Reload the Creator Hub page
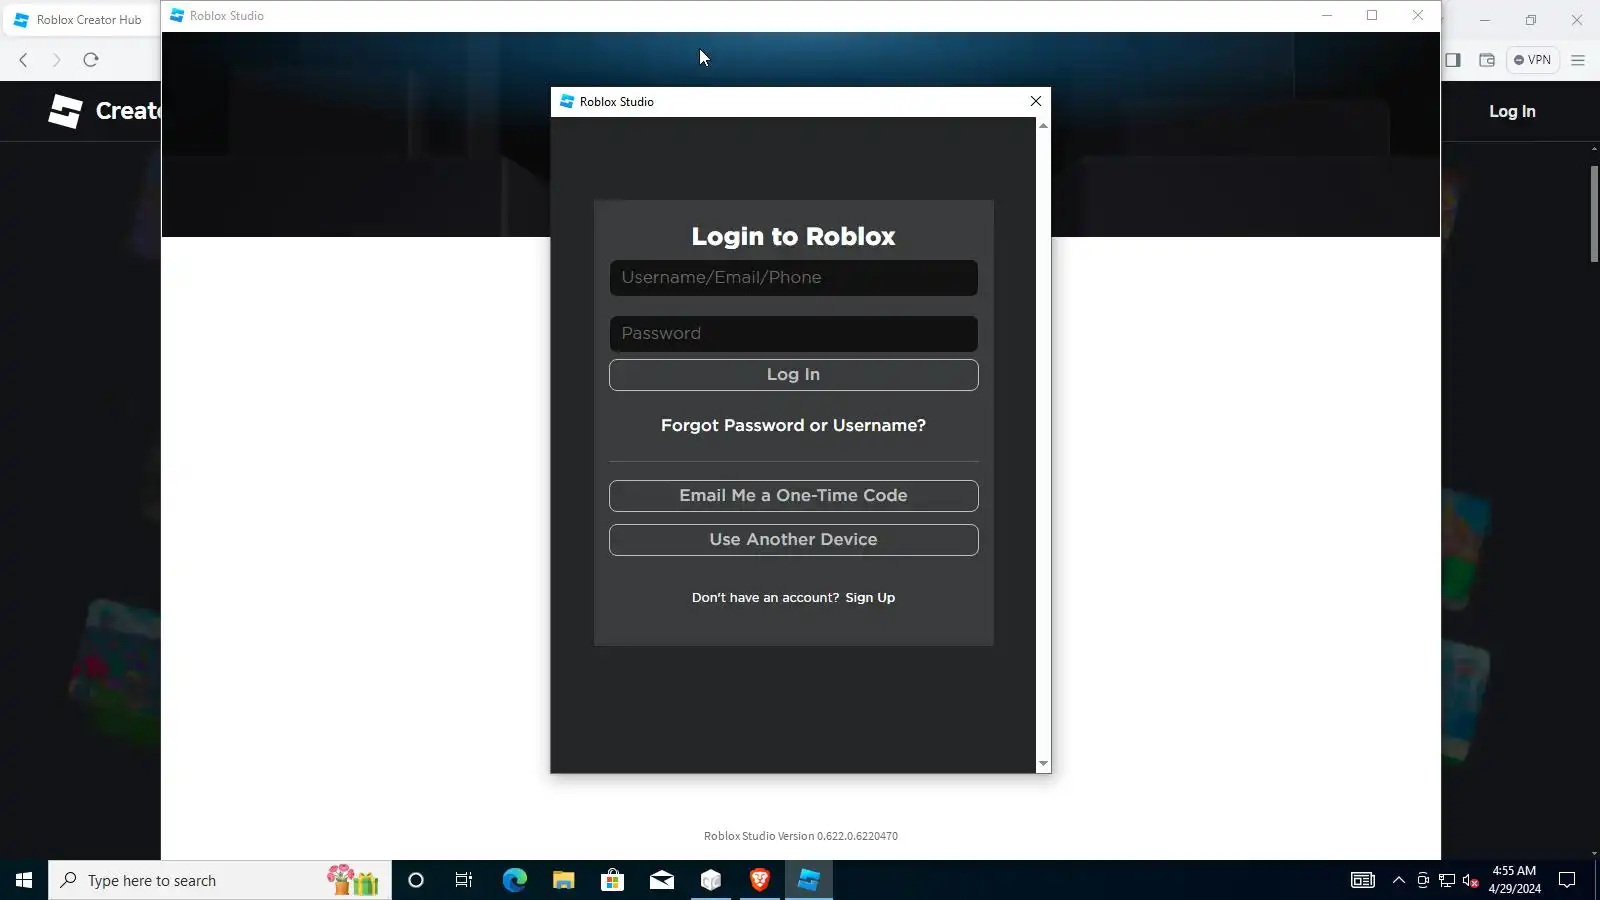1600x900 pixels. pyautogui.click(x=91, y=60)
